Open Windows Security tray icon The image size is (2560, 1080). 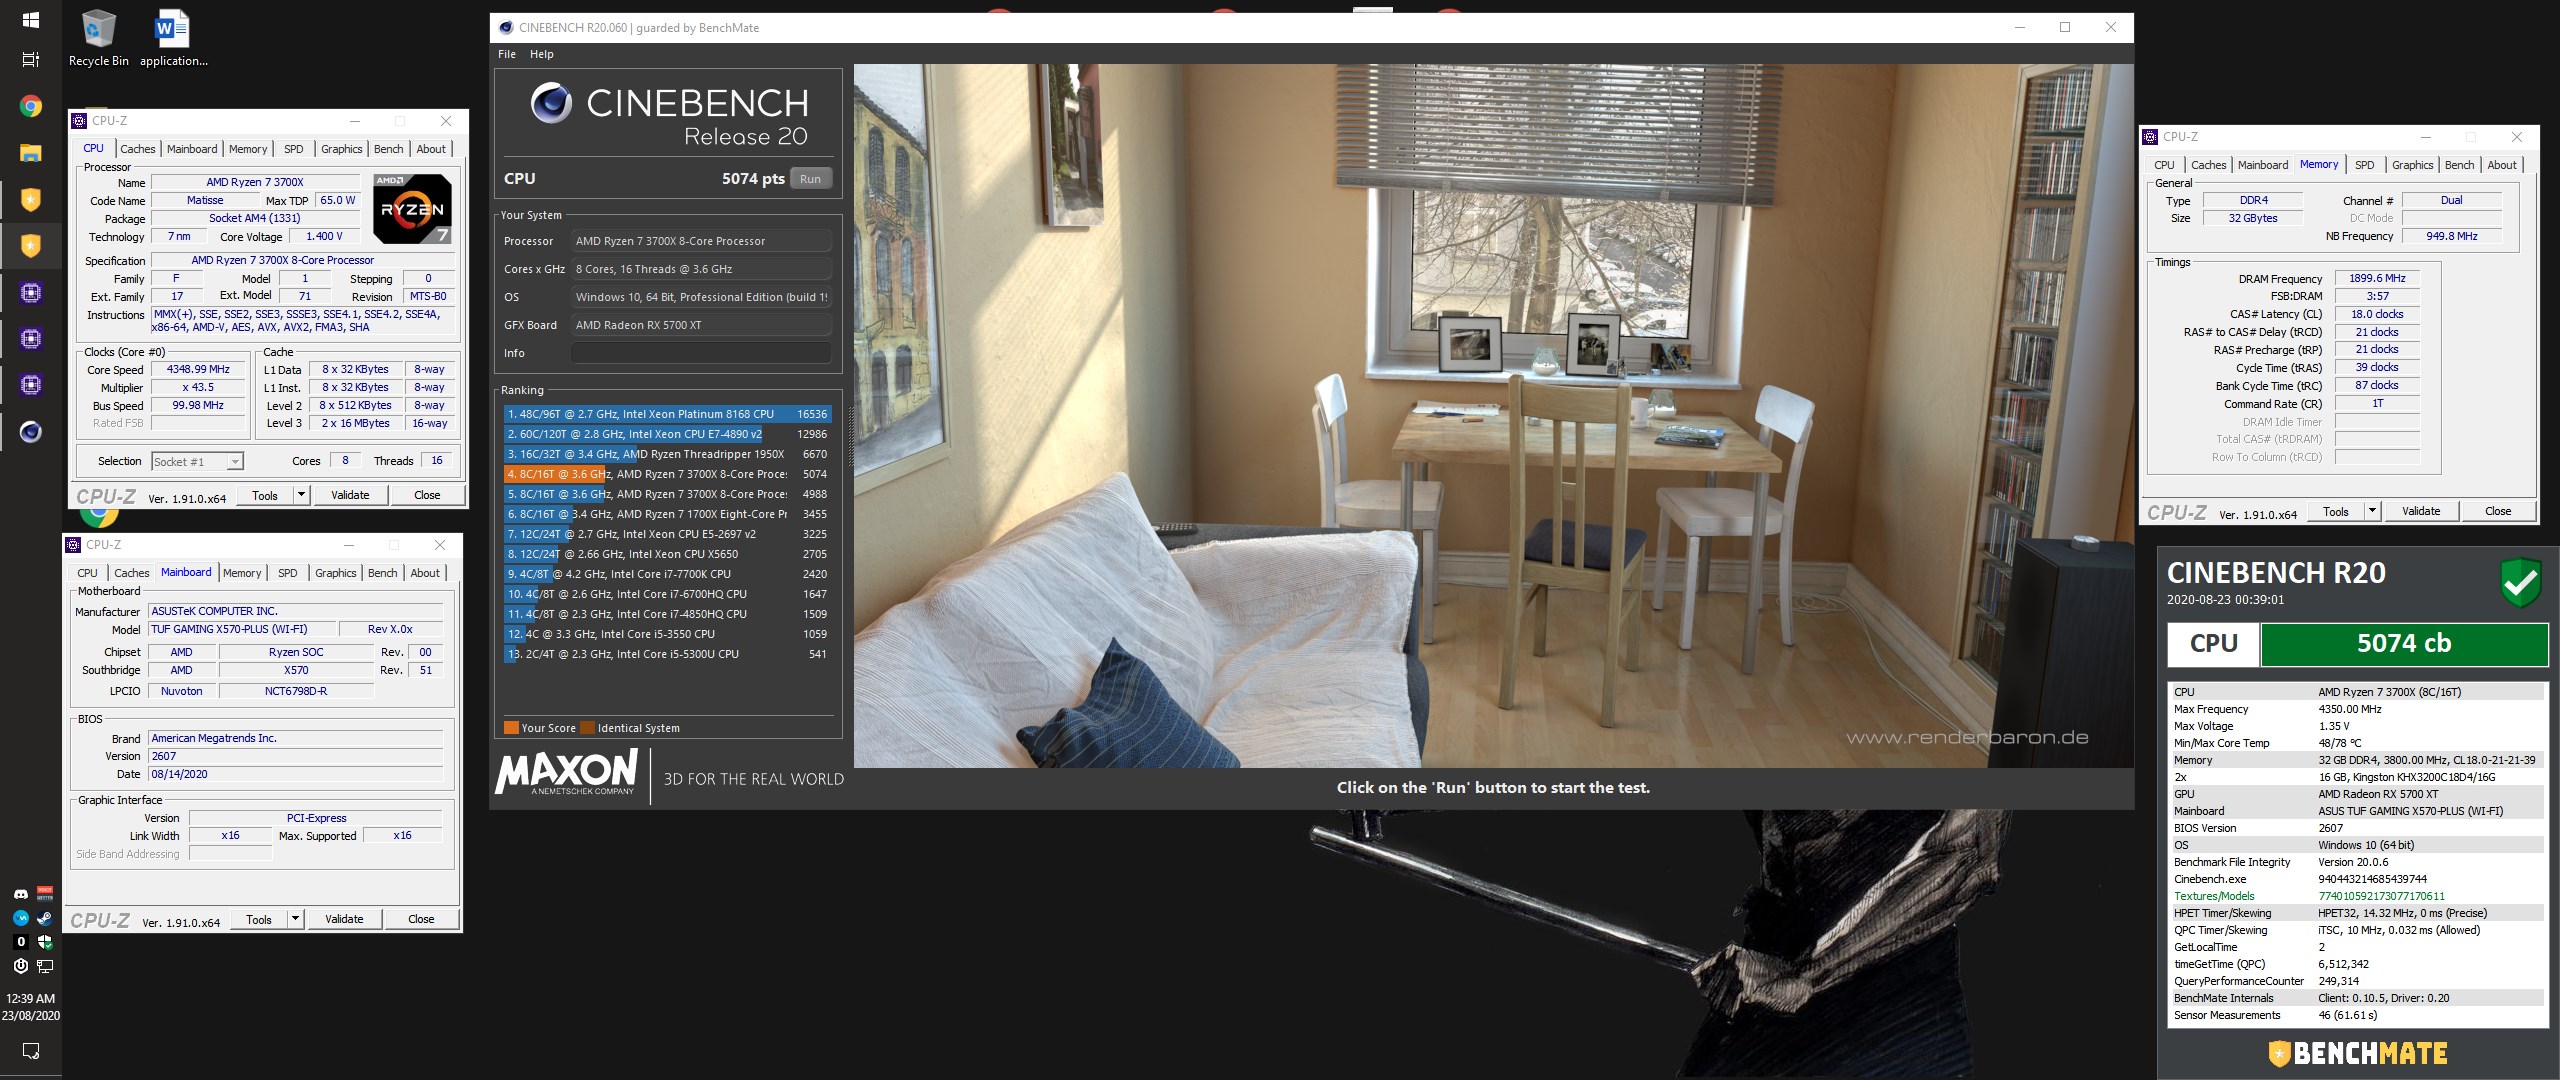(x=45, y=941)
